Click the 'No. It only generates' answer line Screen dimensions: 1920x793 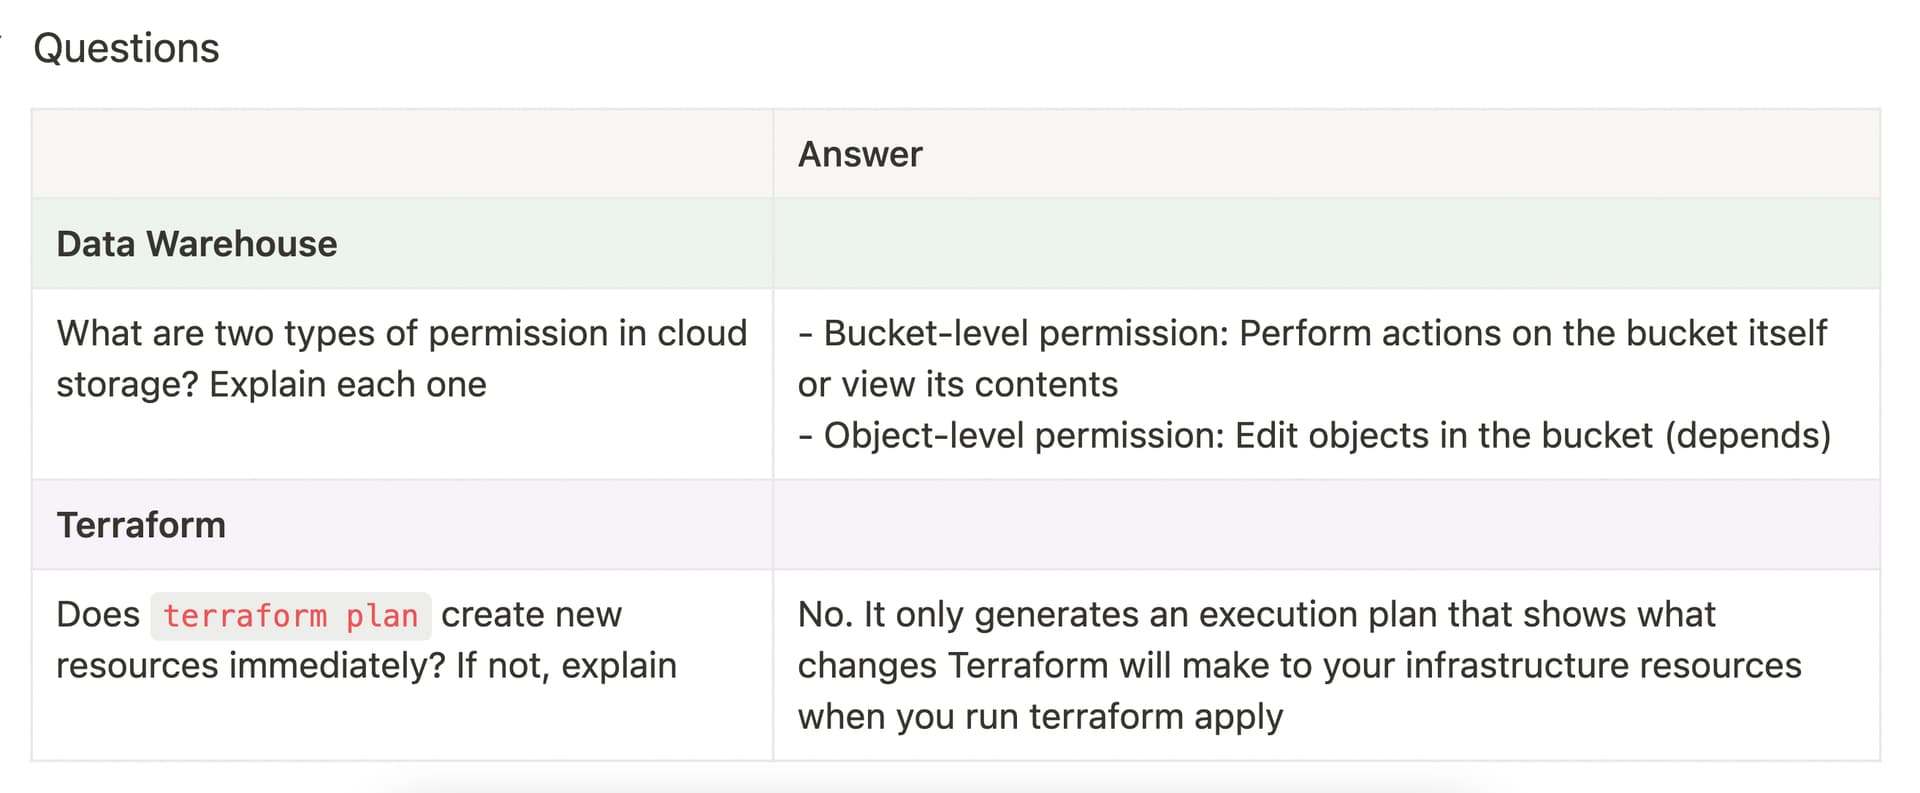[1255, 614]
